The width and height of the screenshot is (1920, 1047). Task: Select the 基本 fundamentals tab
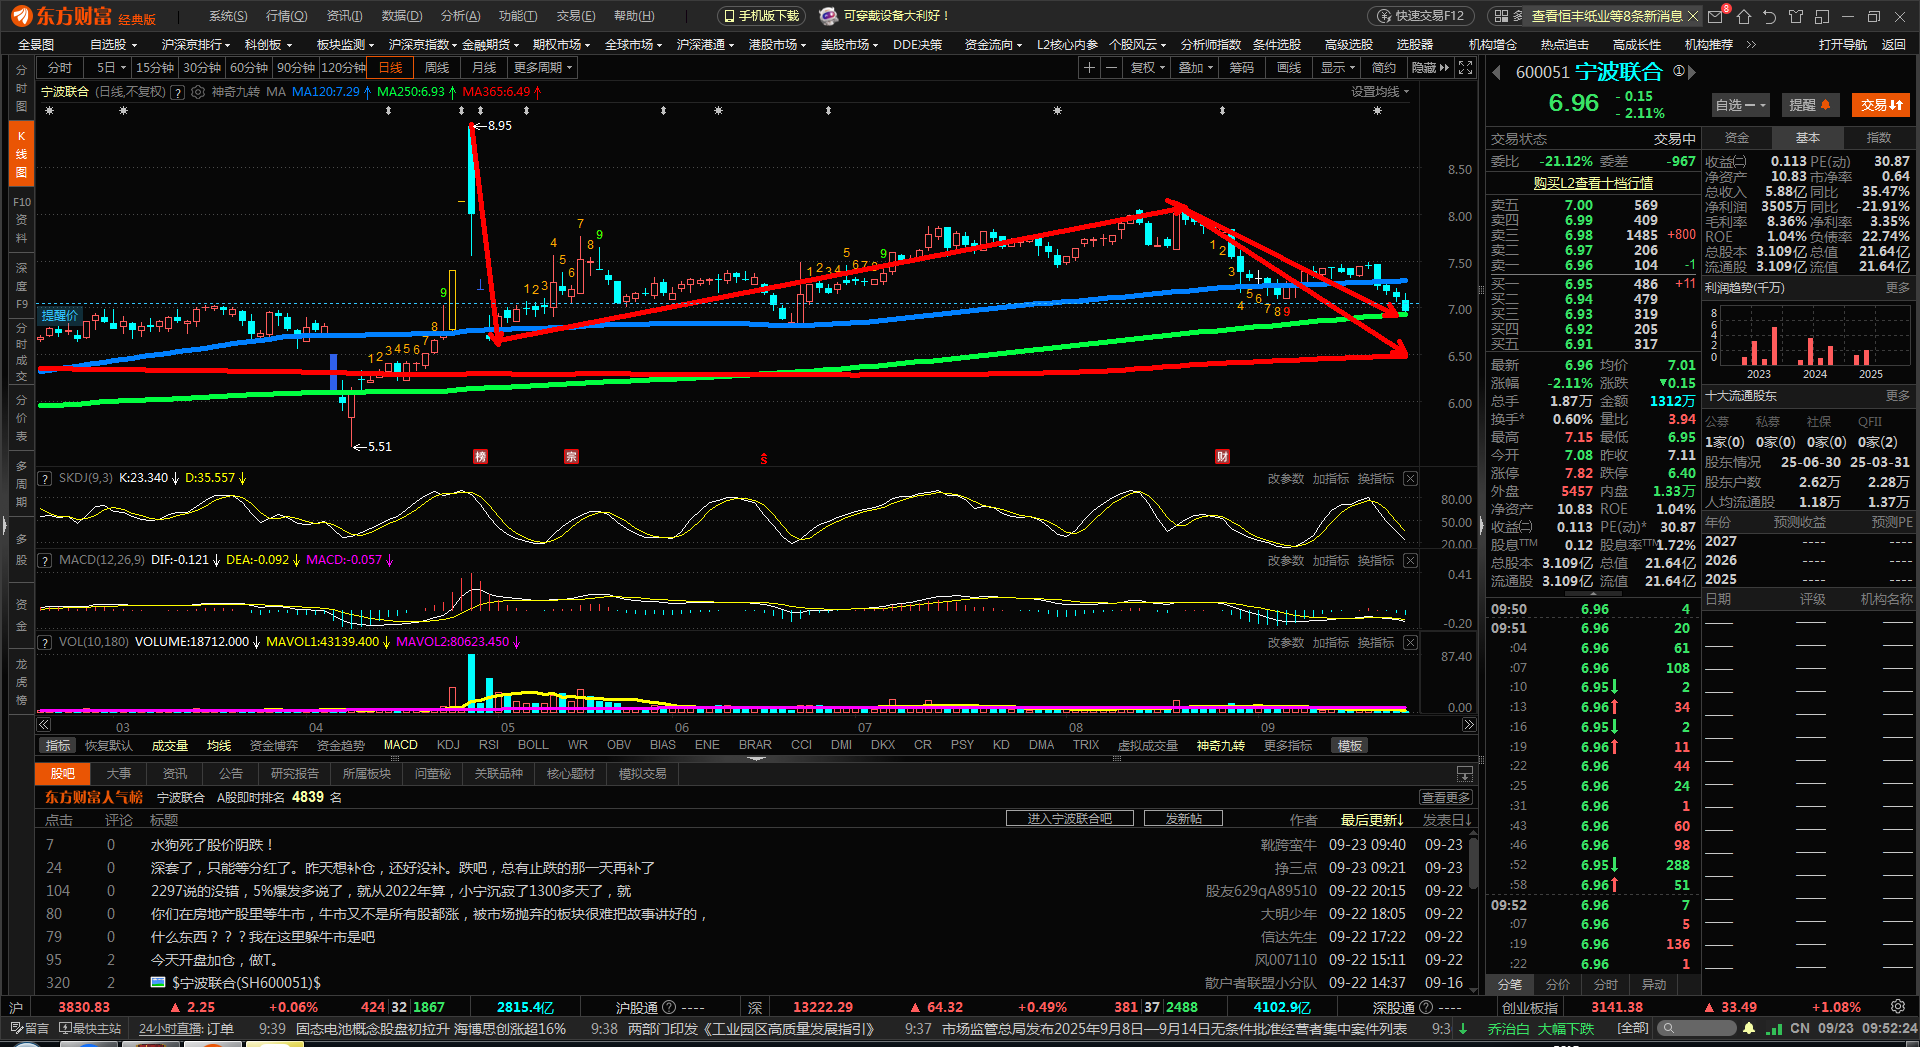tap(1807, 138)
